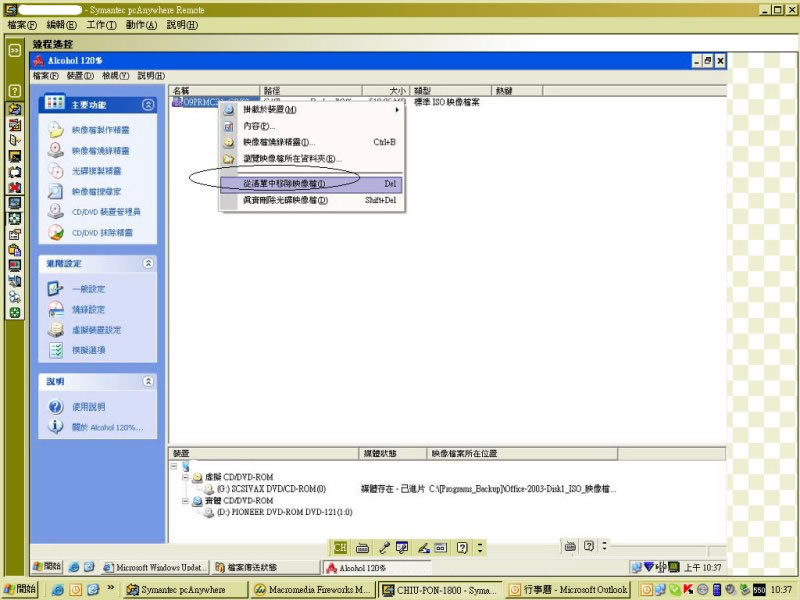Collapse the 說明 panel
Image resolution: width=800 pixels, height=600 pixels.
[148, 381]
